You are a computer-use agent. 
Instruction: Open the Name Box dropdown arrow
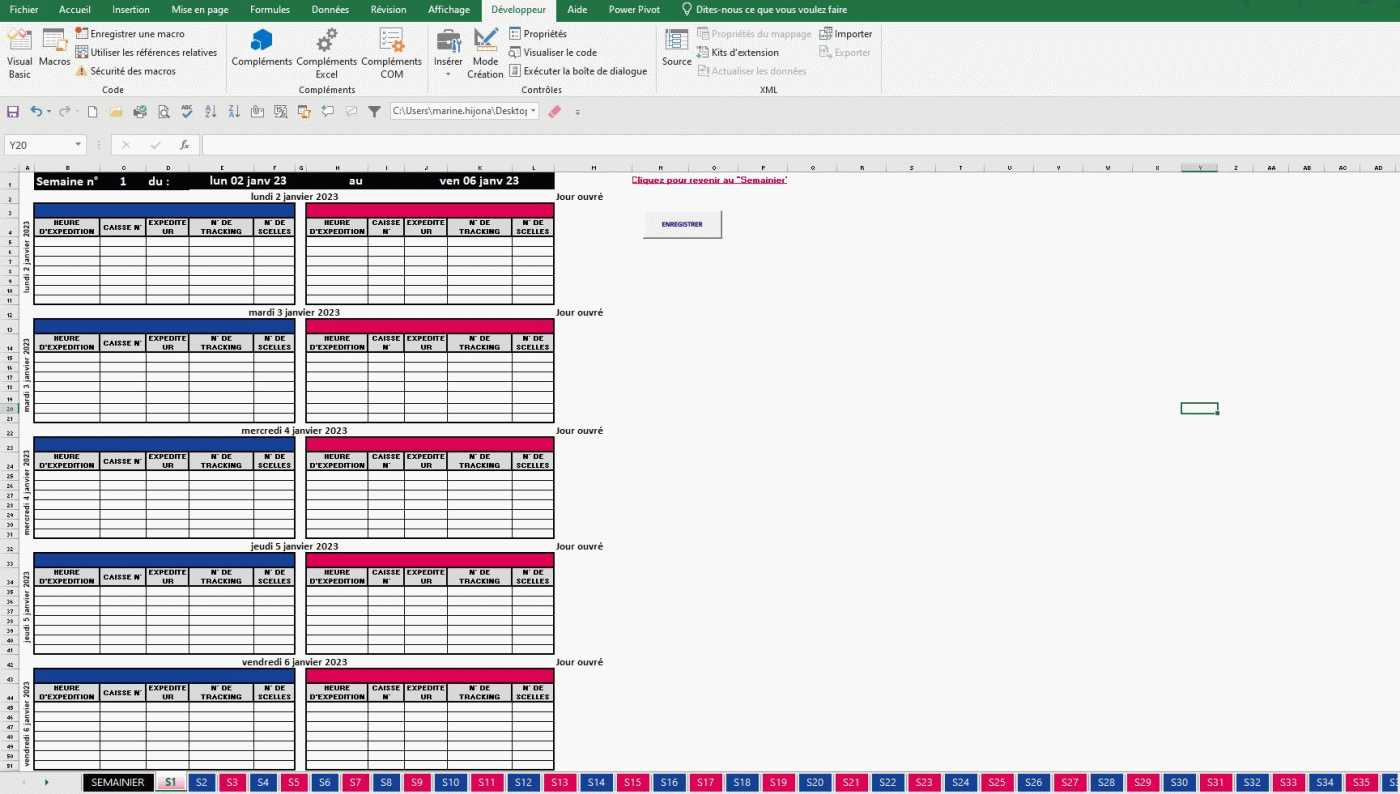point(78,145)
